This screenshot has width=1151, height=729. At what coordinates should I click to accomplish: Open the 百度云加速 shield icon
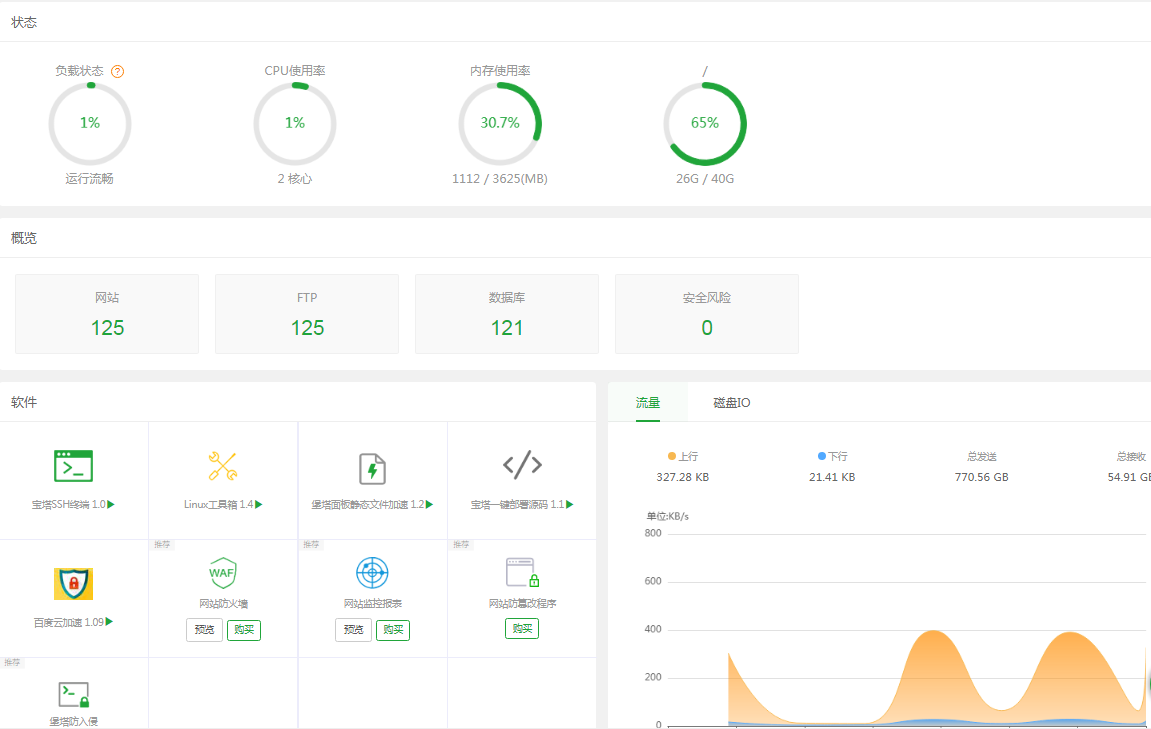point(73,584)
